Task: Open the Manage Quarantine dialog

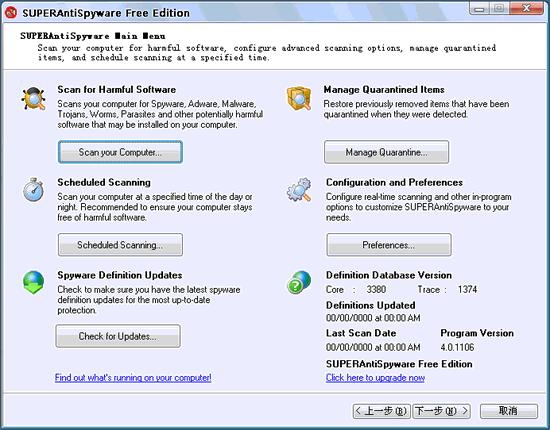Action: pos(386,152)
